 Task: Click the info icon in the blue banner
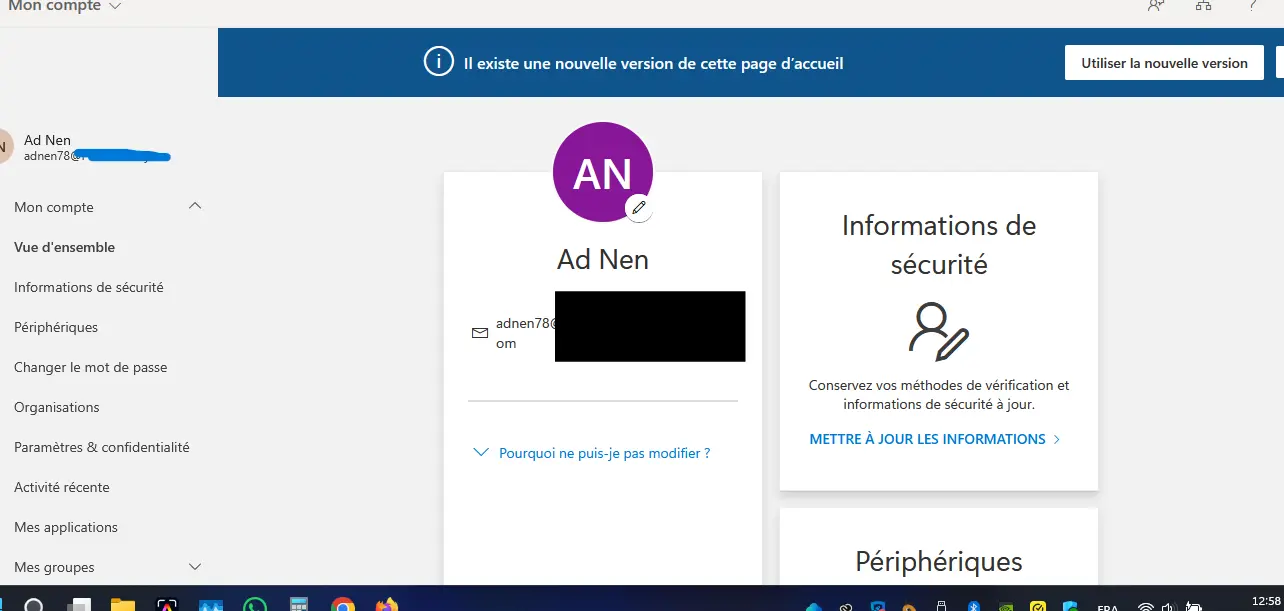coord(438,62)
